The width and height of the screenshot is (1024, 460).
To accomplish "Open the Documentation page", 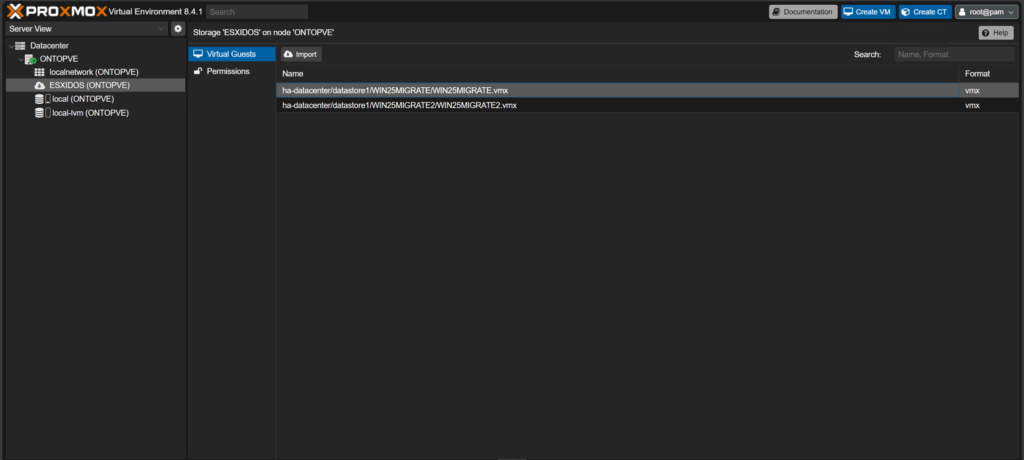I will 803,12.
